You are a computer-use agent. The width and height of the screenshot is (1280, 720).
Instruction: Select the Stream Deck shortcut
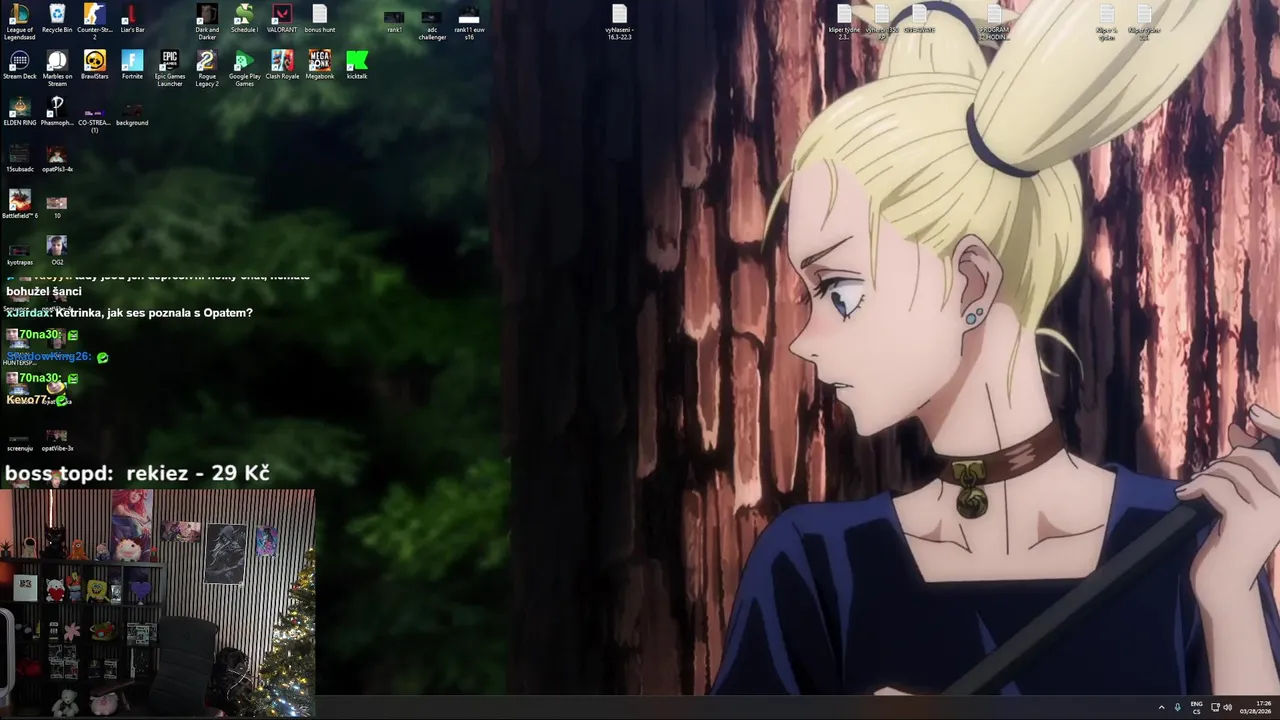pyautogui.click(x=19, y=65)
